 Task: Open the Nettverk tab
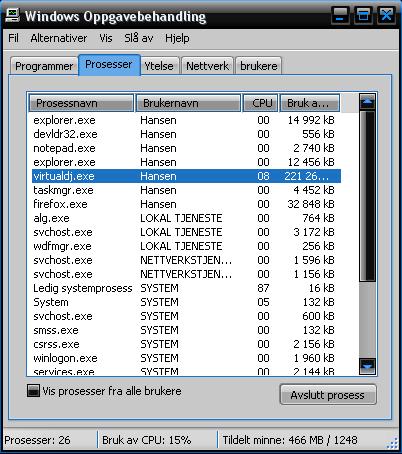207,66
